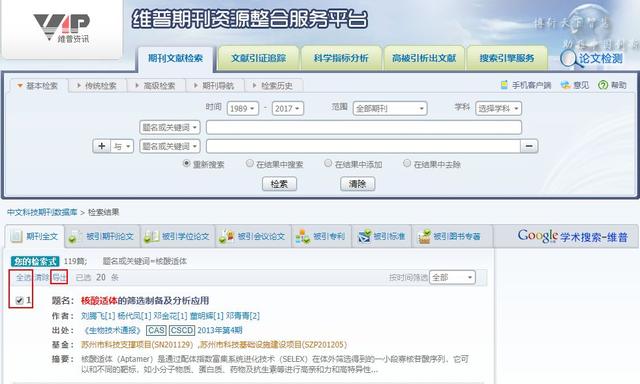This screenshot has width=640, height=384.
Task: Click the 清除 clear button
Action: coord(358,184)
